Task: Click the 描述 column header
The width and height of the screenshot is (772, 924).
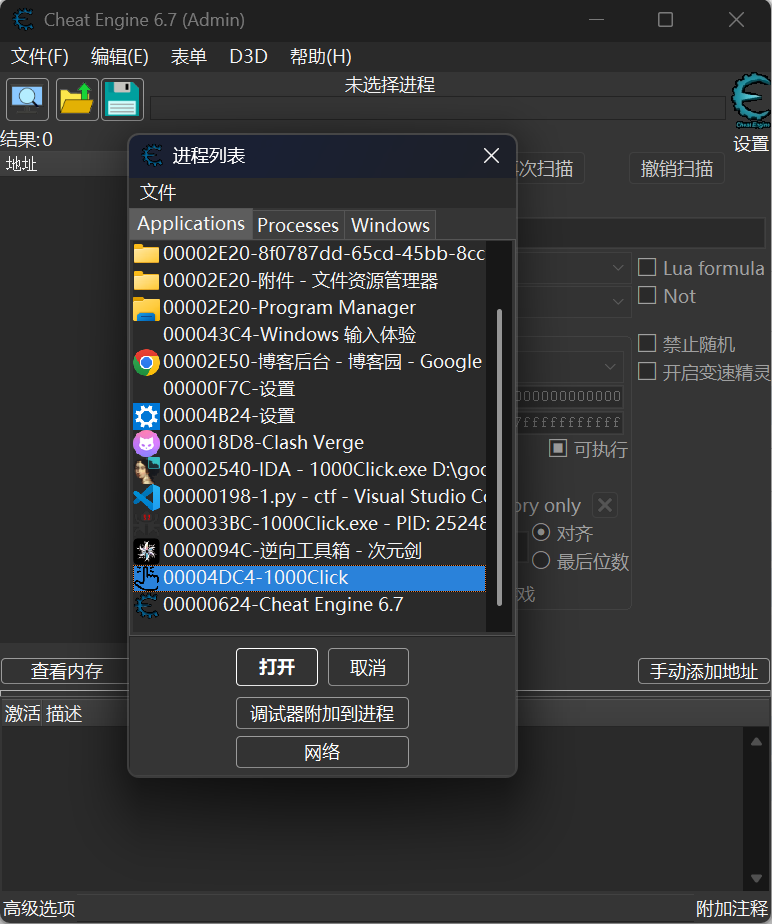Action: [x=64, y=714]
